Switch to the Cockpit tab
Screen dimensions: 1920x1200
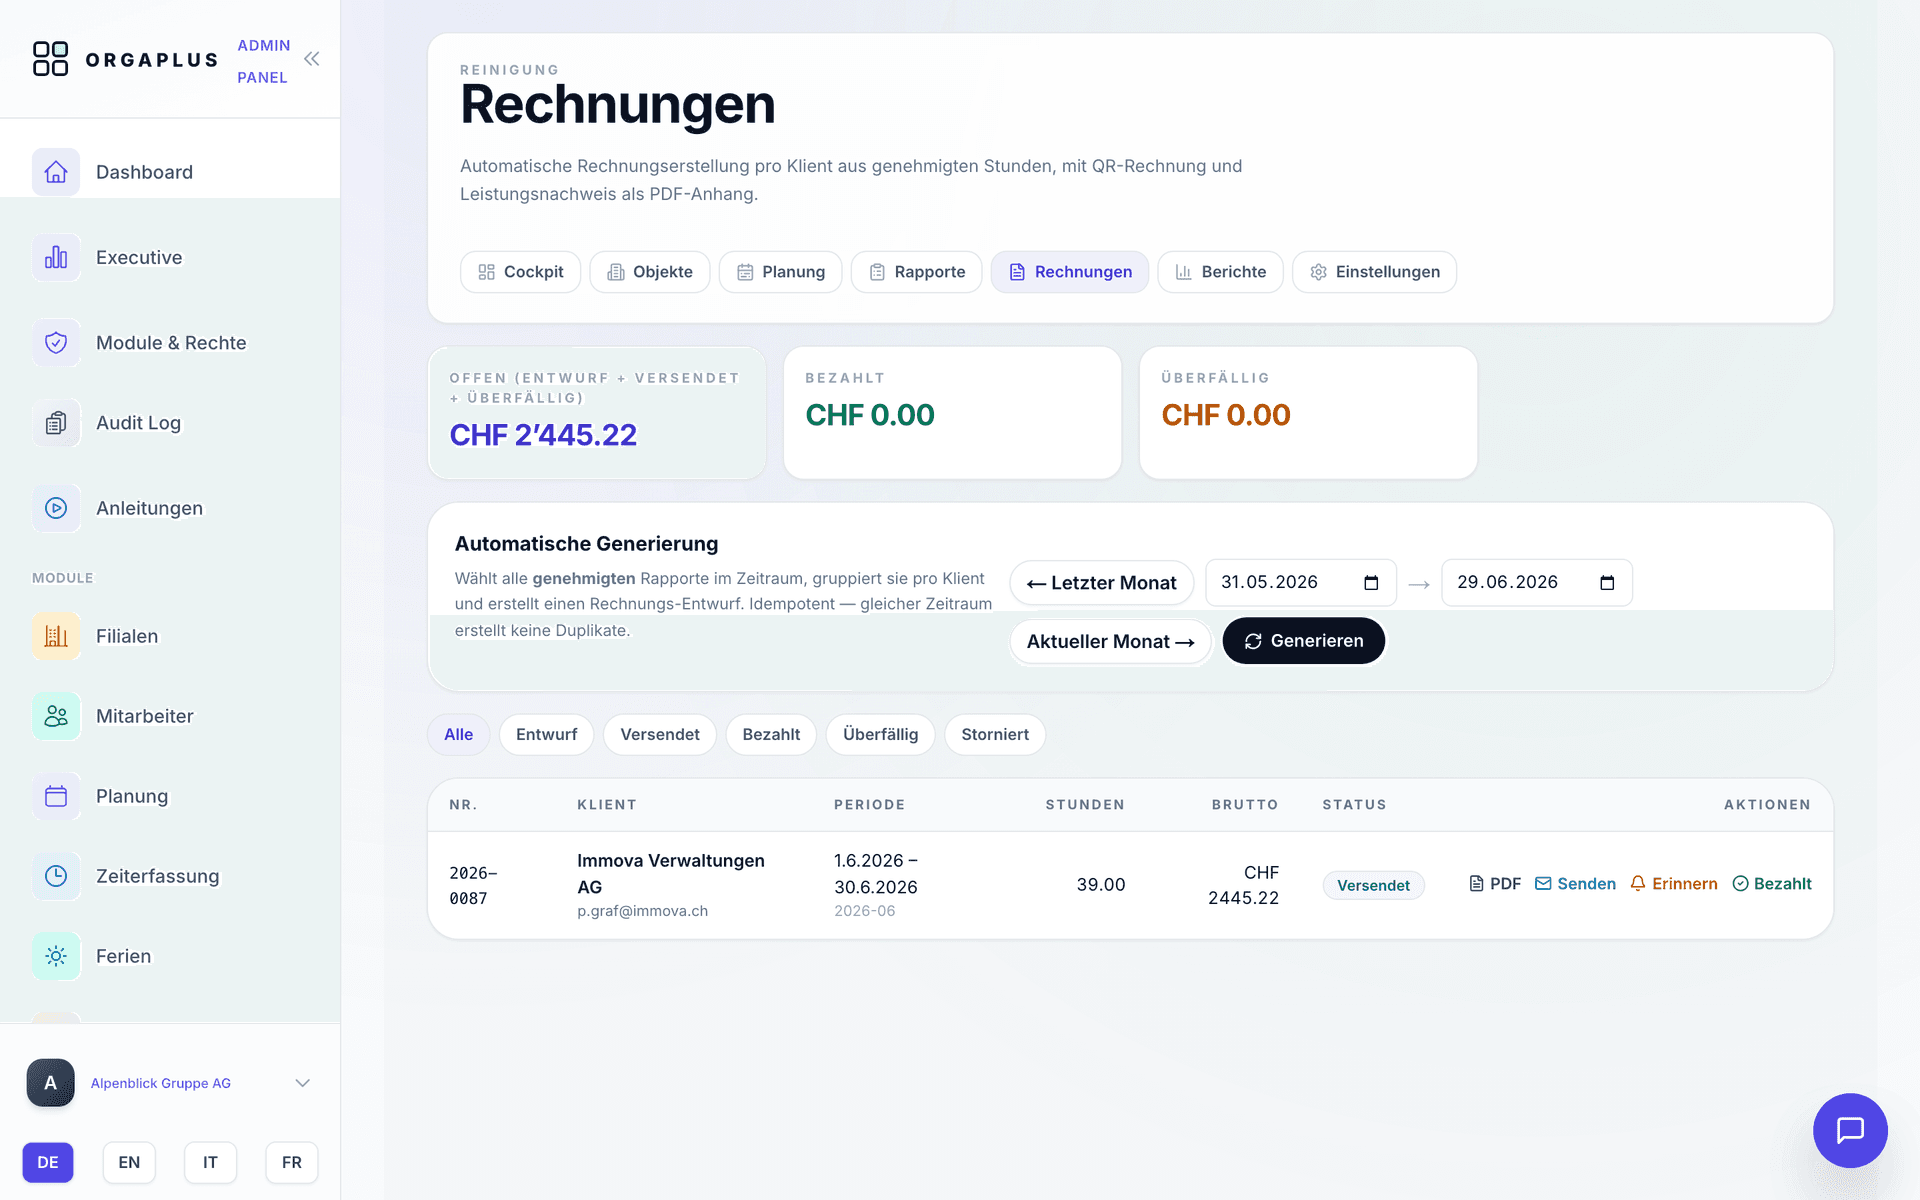coord(520,272)
